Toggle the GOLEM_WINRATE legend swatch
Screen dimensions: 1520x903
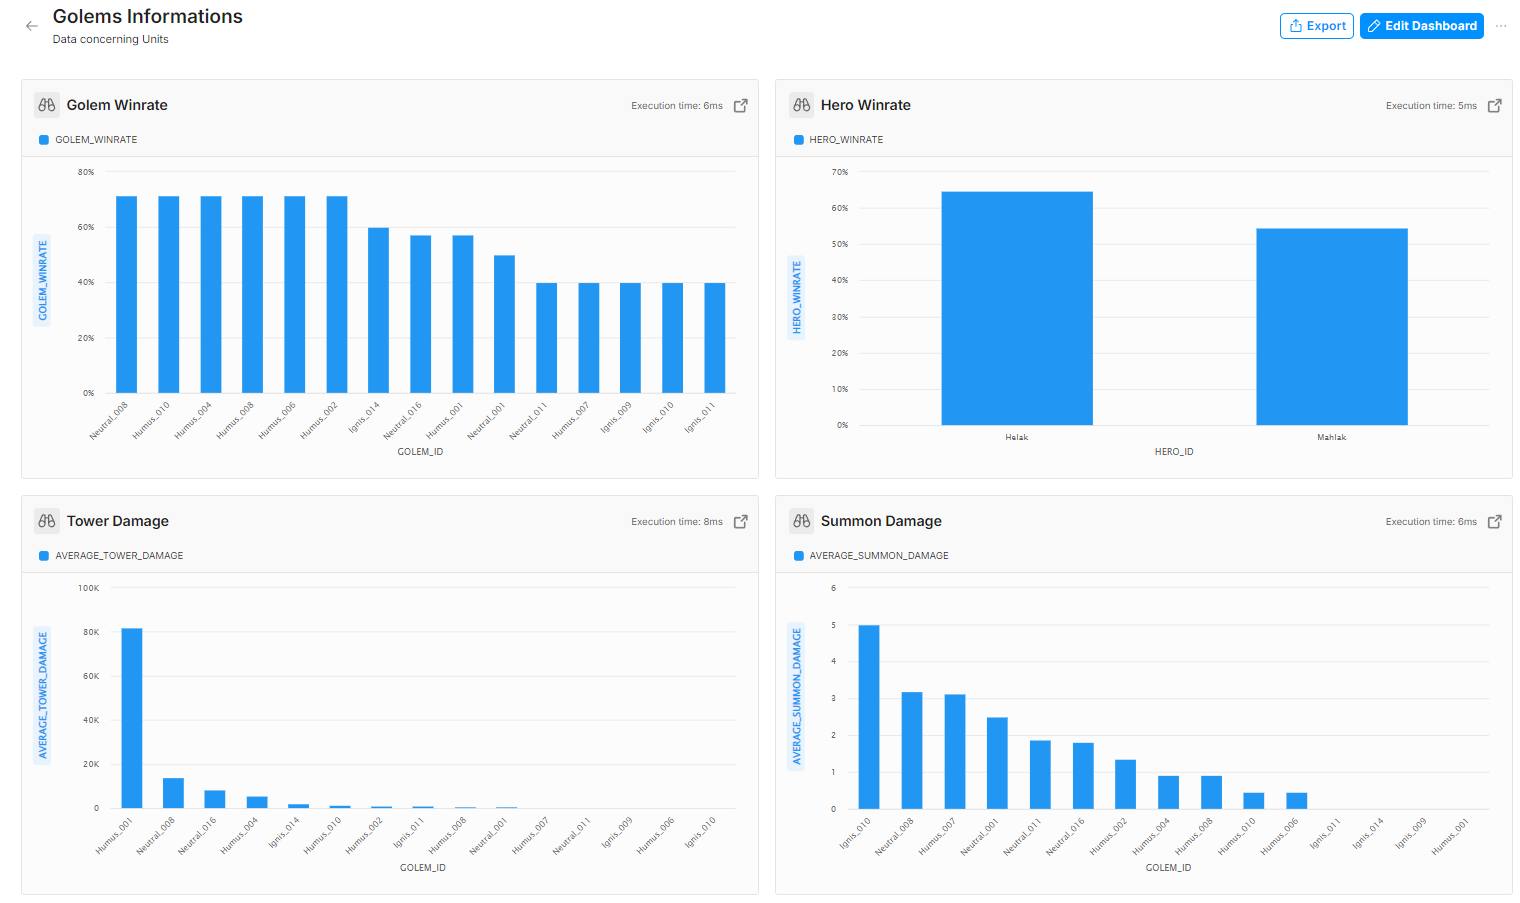tap(44, 140)
